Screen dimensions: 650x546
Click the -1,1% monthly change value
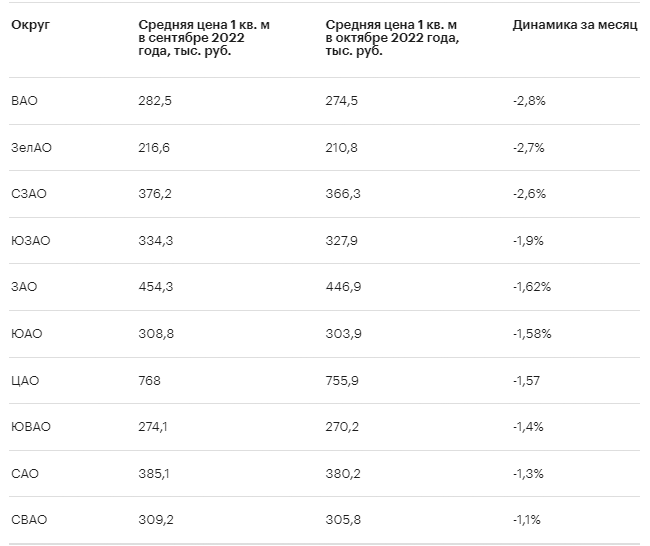[x=527, y=519]
